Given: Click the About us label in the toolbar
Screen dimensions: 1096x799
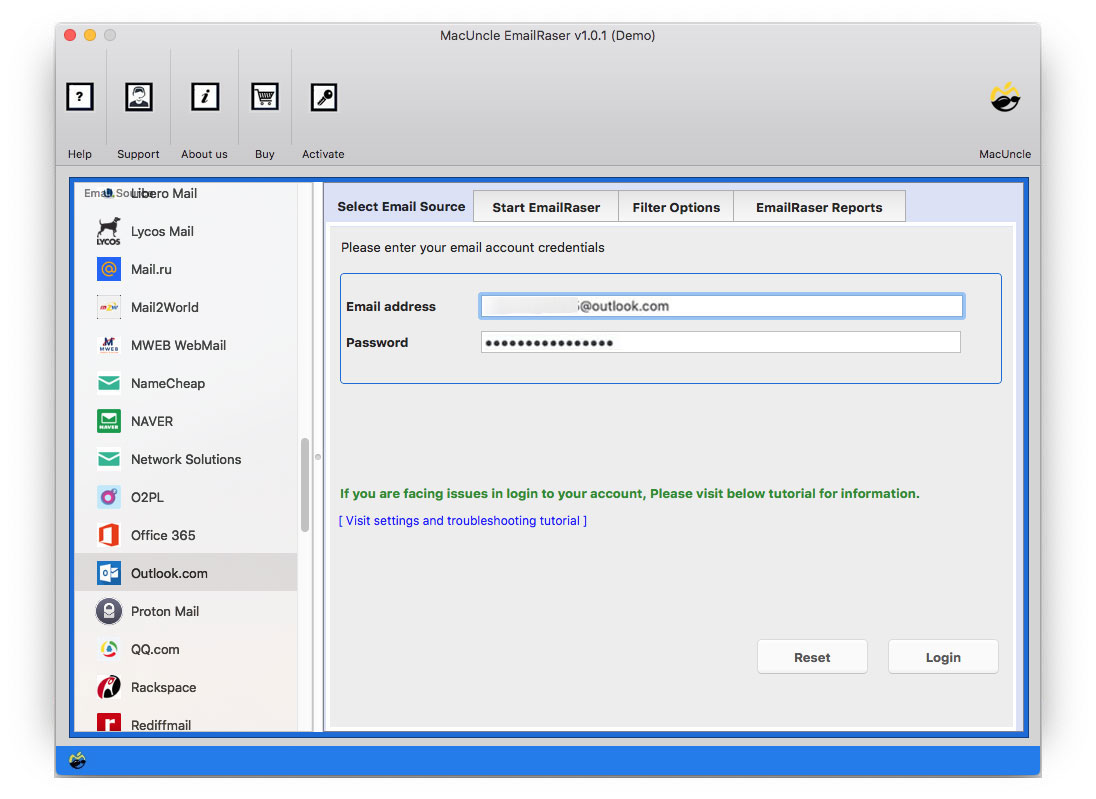Looking at the screenshot, I should 204,154.
